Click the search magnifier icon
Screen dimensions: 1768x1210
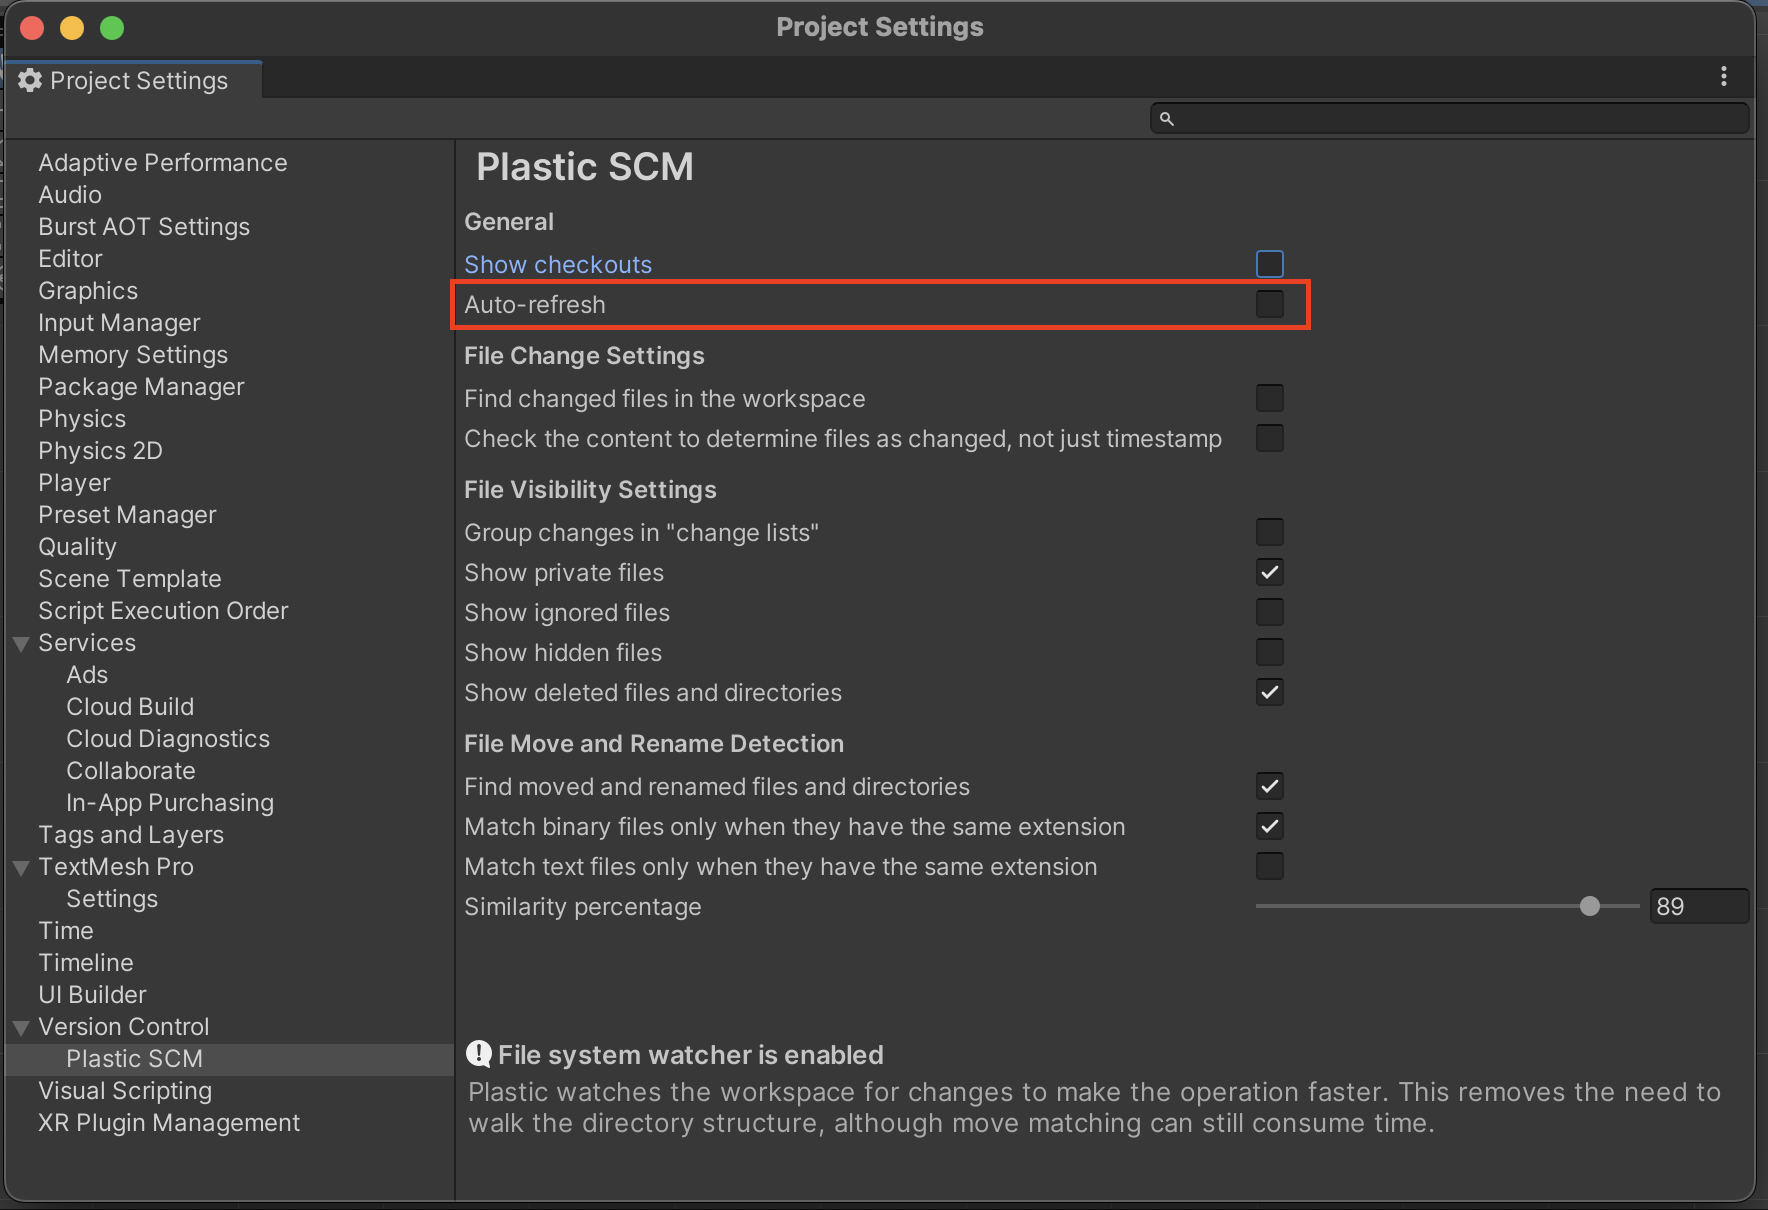[1166, 119]
